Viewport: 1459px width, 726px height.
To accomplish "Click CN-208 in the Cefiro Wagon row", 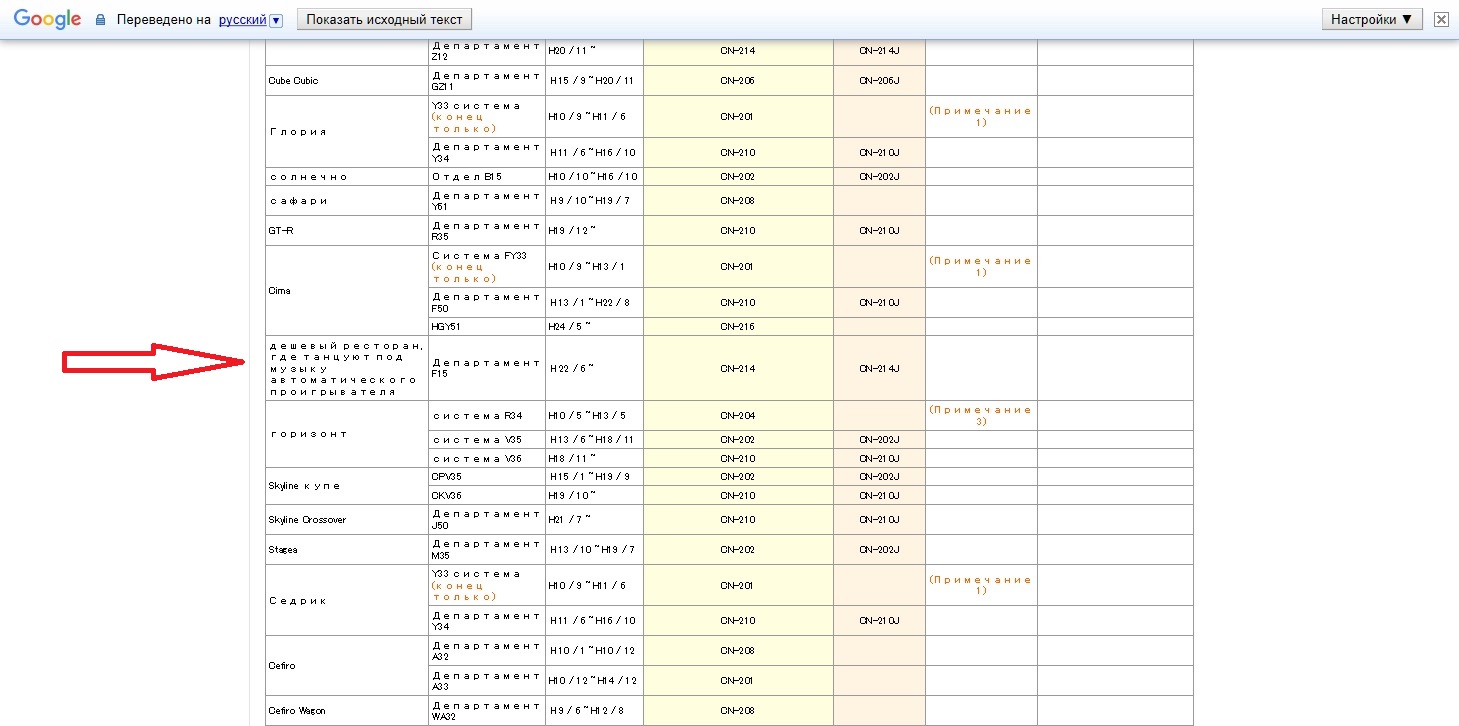I will tap(738, 711).
